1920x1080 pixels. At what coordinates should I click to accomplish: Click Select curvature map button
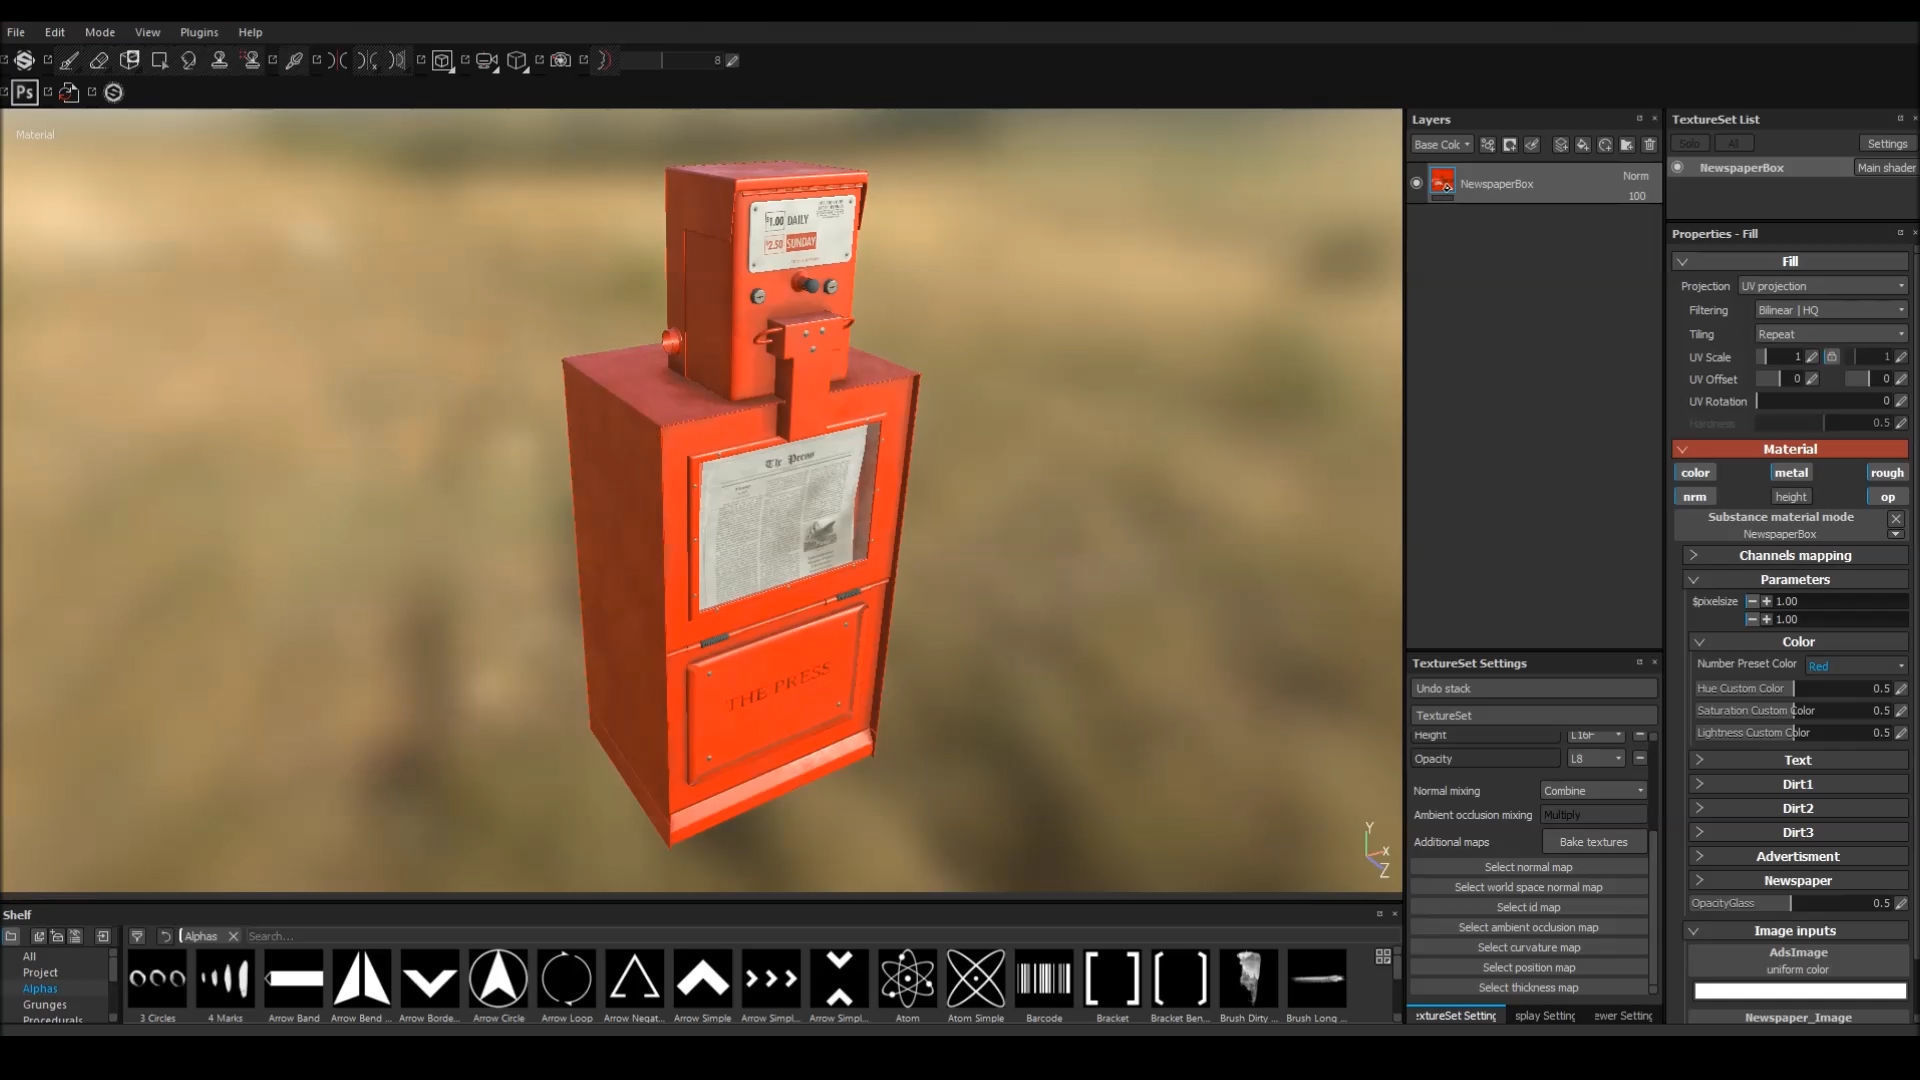tap(1528, 948)
